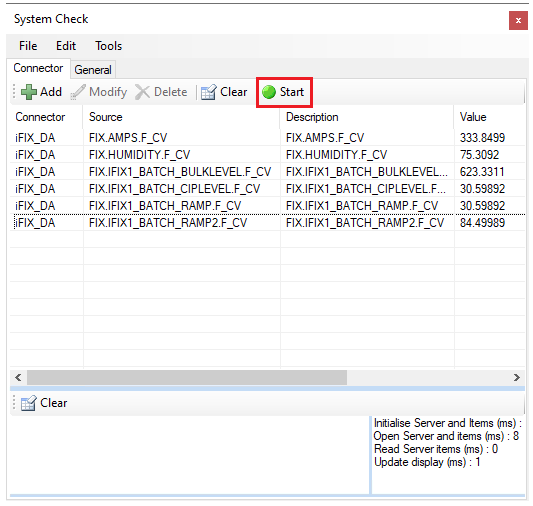Select source FIX.IFIX1_BATCH_RAMP2.F_CV
The width and height of the screenshot is (533, 506).
(168, 223)
